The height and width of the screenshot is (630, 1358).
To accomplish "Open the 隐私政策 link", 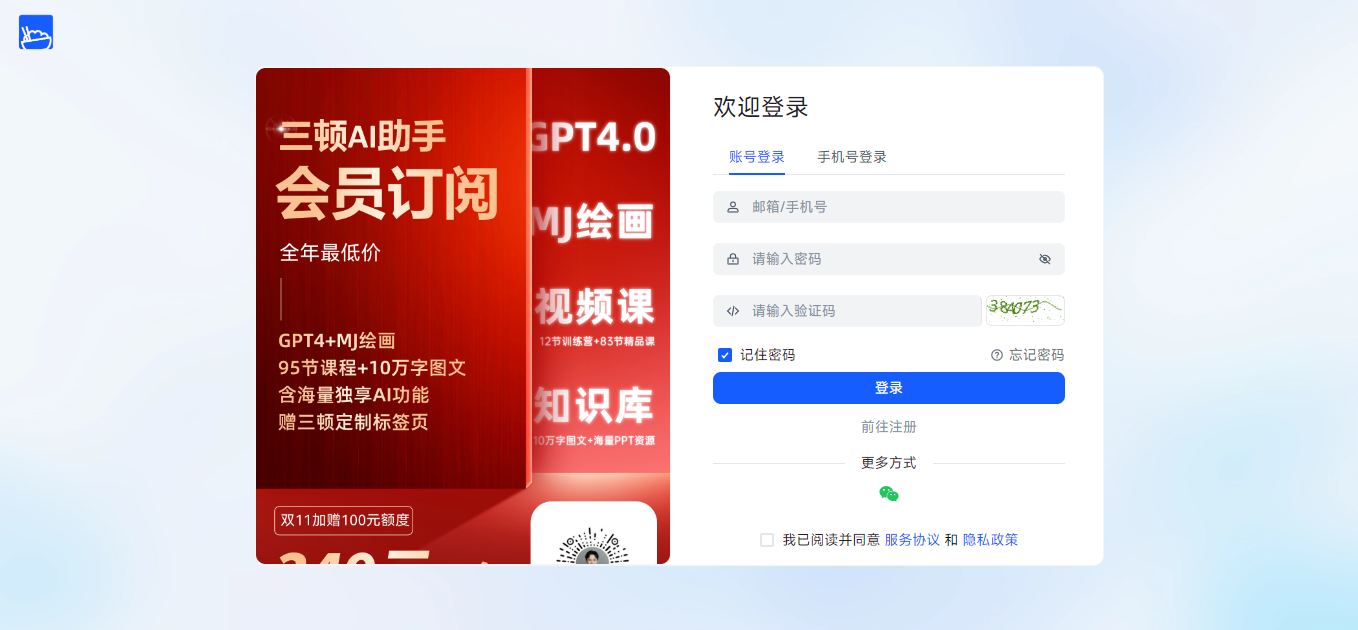I will tap(991, 540).
